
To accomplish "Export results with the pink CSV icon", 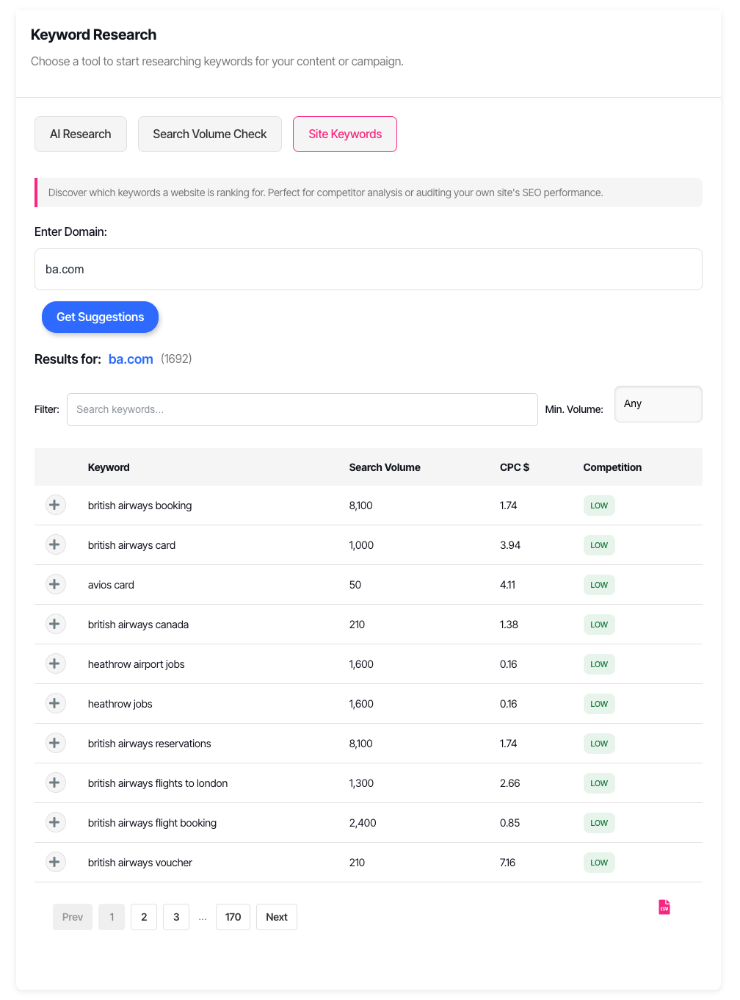I will [664, 907].
